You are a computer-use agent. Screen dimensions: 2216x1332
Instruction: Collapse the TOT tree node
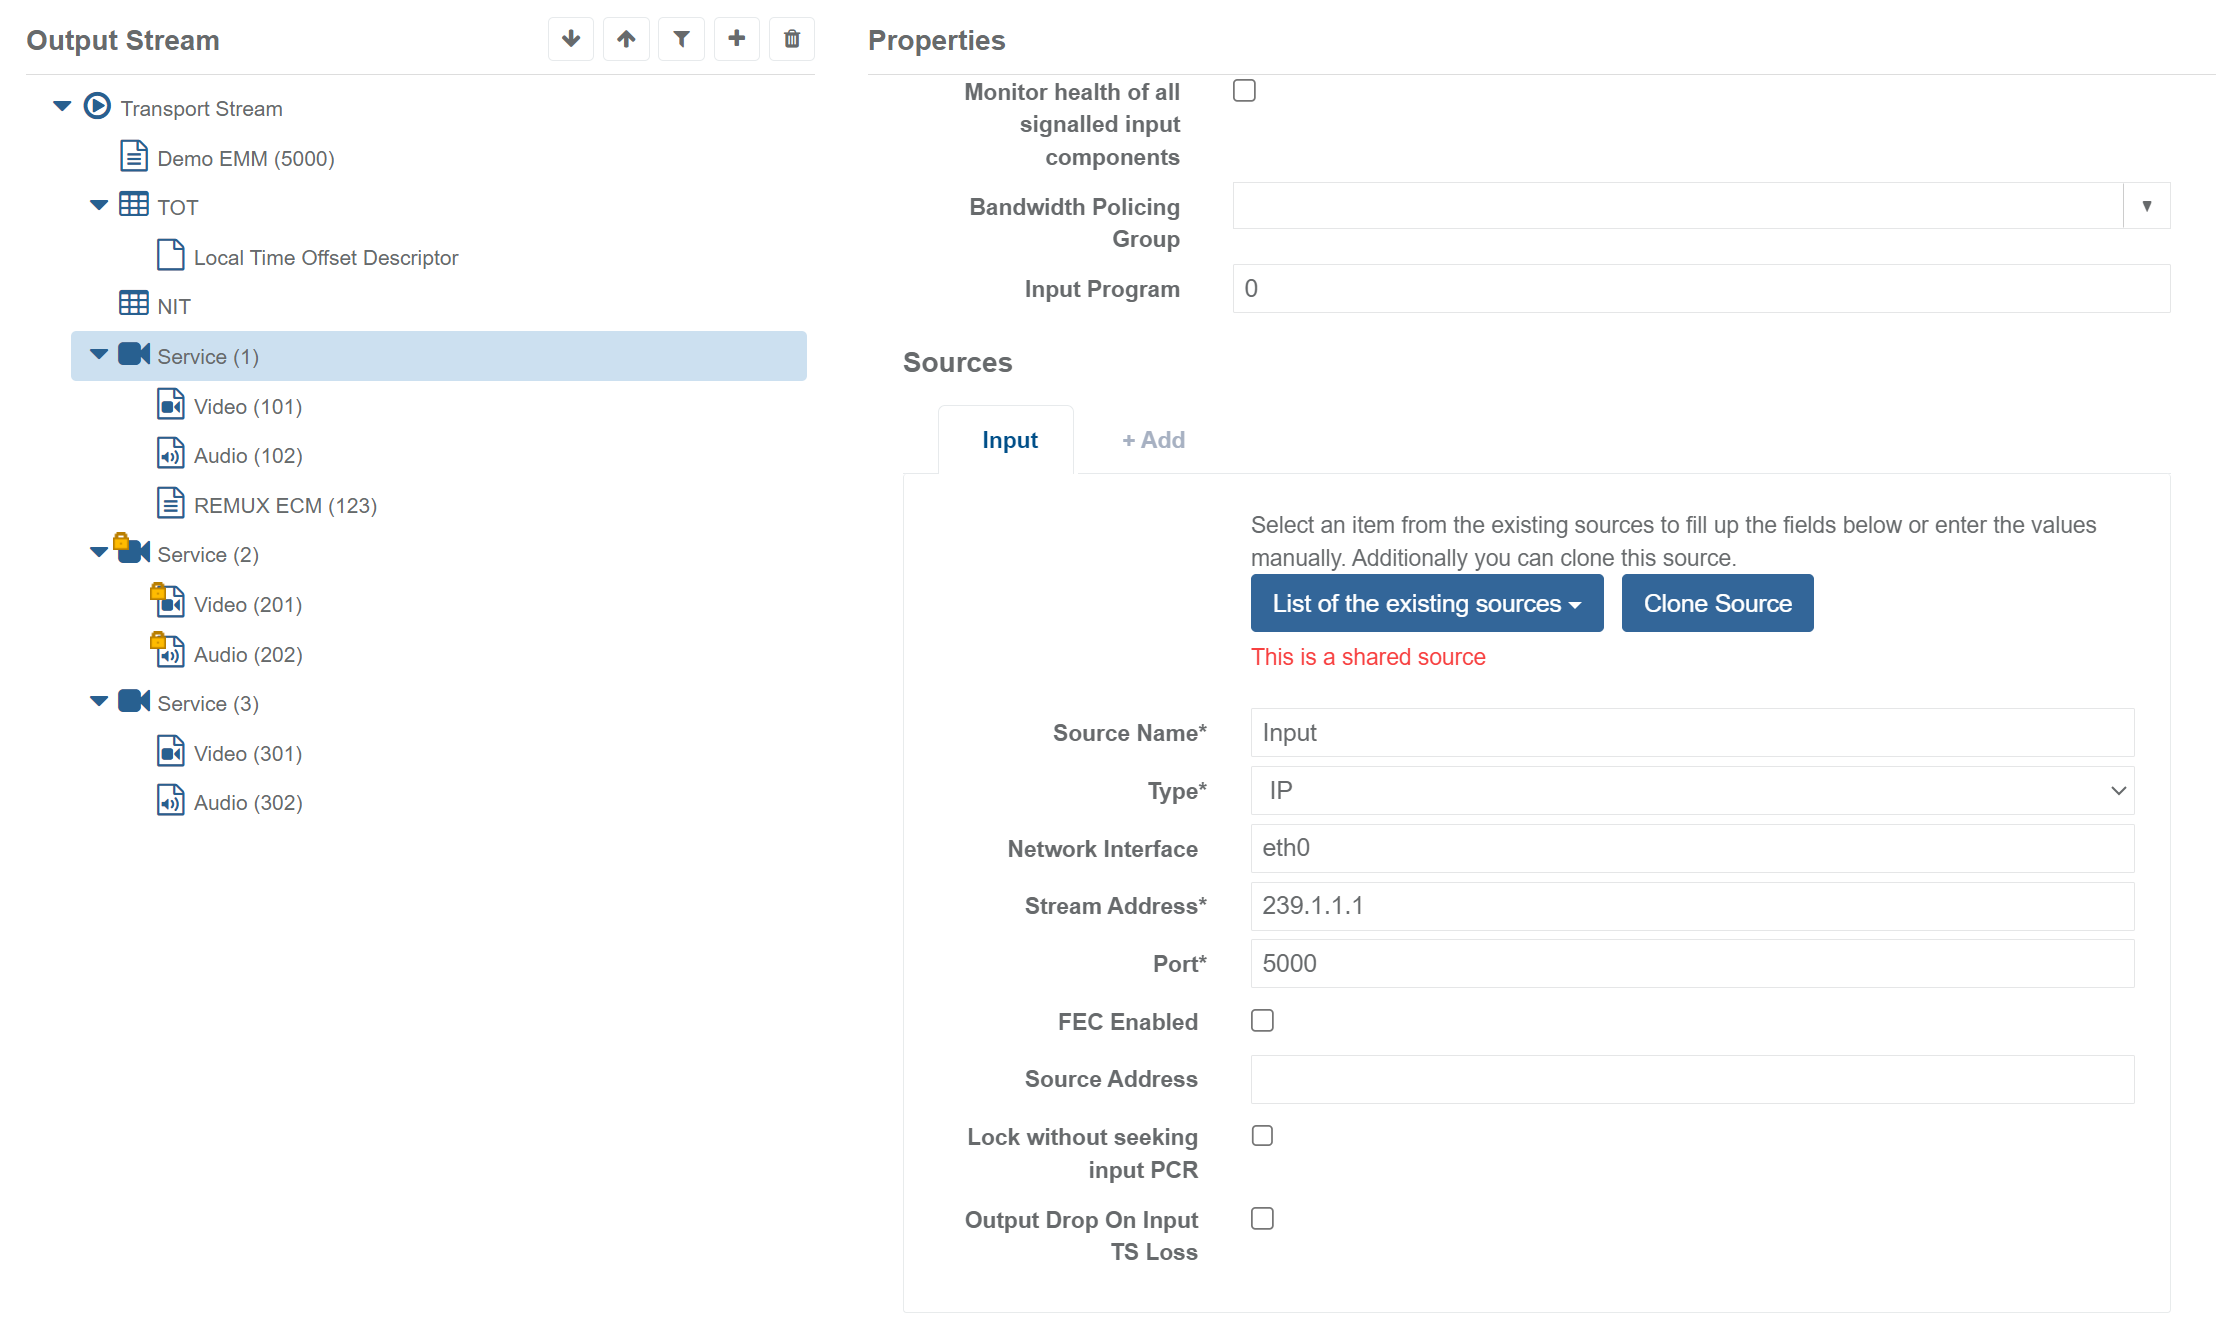point(99,206)
